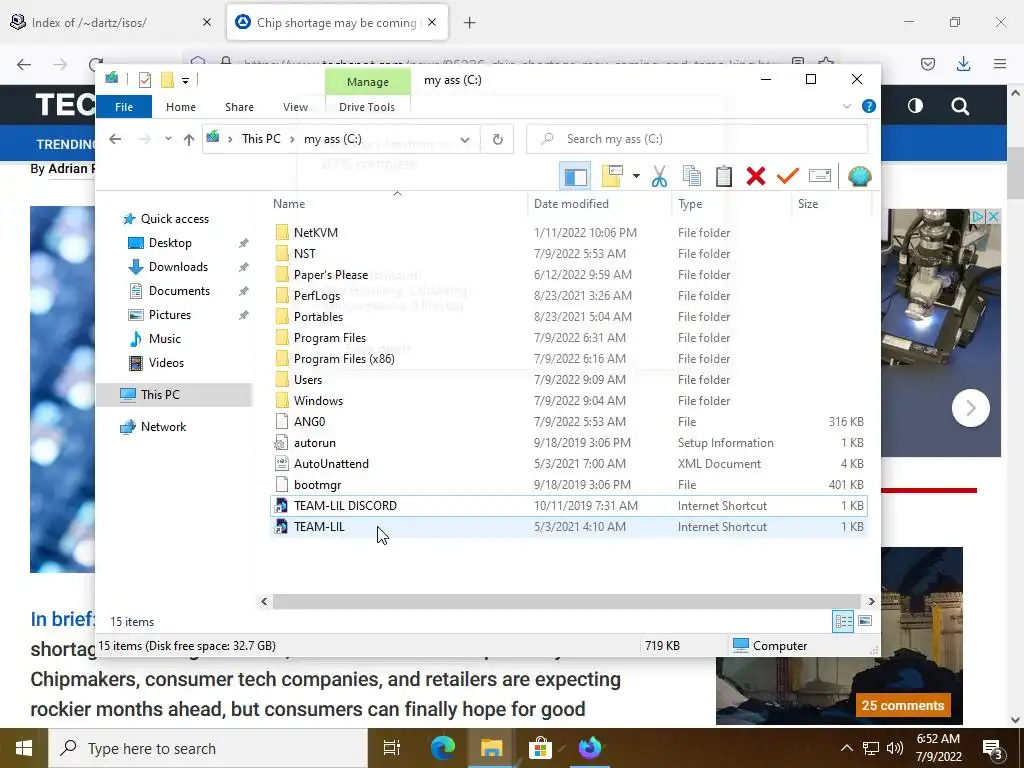1024x768 pixels.
Task: Click the orange checkmark Properties icon
Action: coord(788,176)
